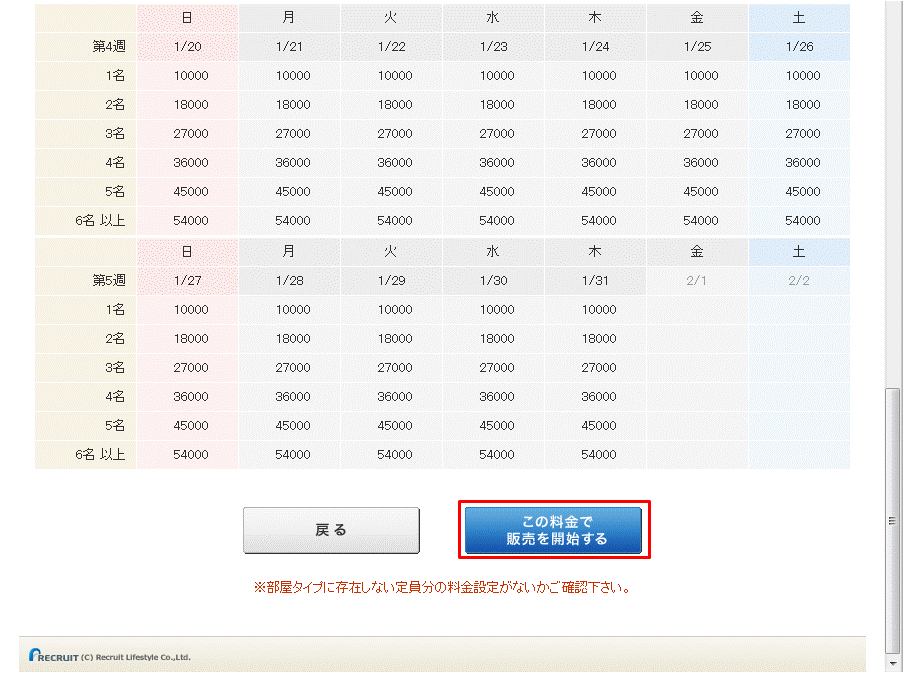Select the grayed-out 2/1 date cell

coord(697,281)
